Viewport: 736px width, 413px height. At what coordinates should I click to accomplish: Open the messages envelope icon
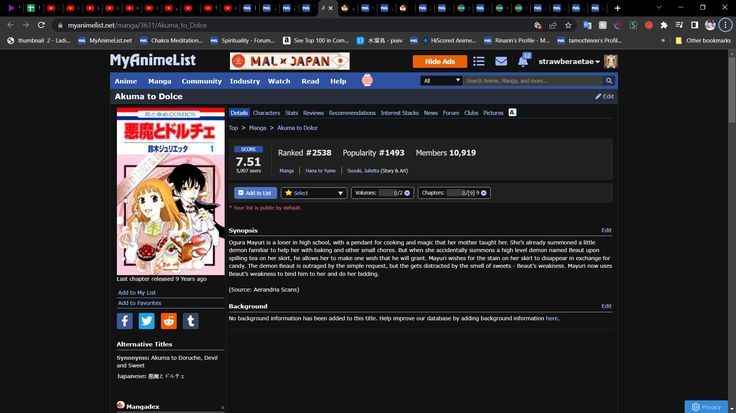pos(501,61)
